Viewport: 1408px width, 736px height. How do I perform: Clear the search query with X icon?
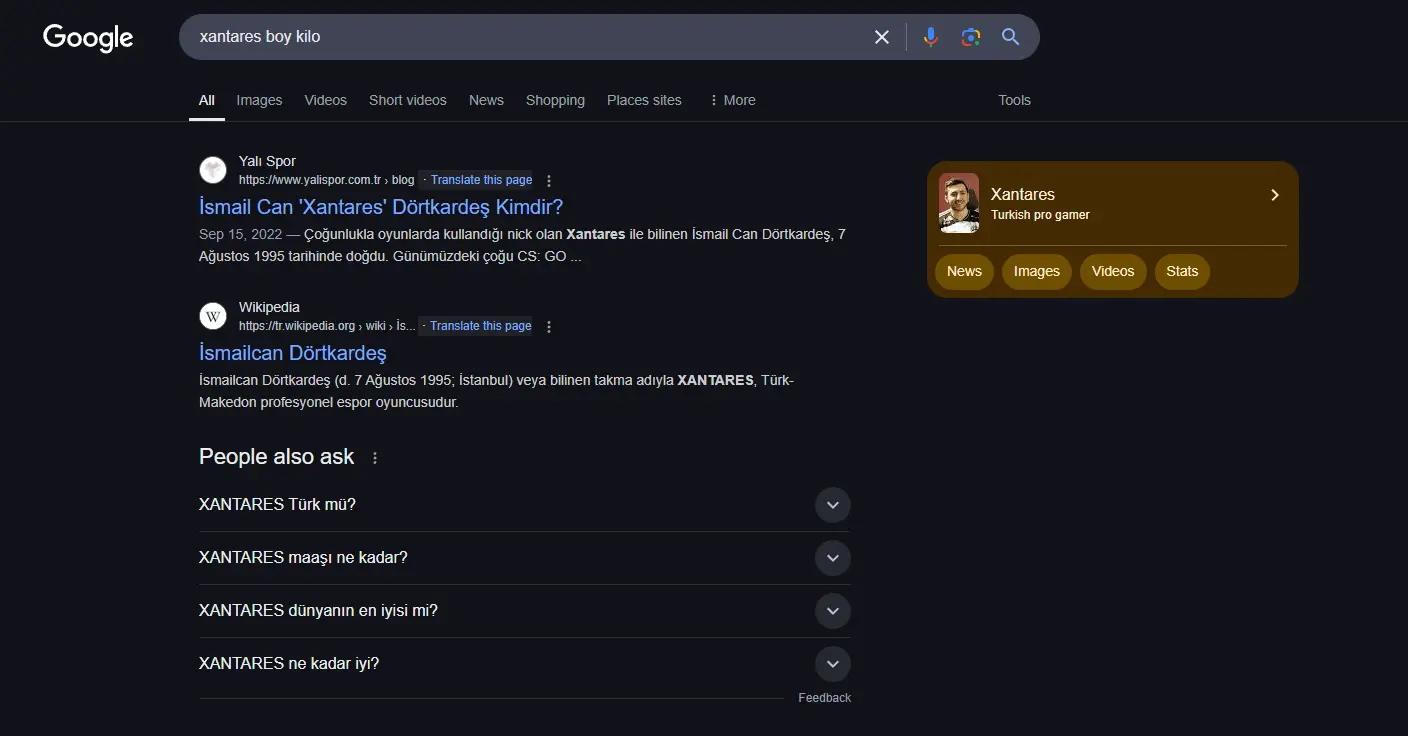882,37
